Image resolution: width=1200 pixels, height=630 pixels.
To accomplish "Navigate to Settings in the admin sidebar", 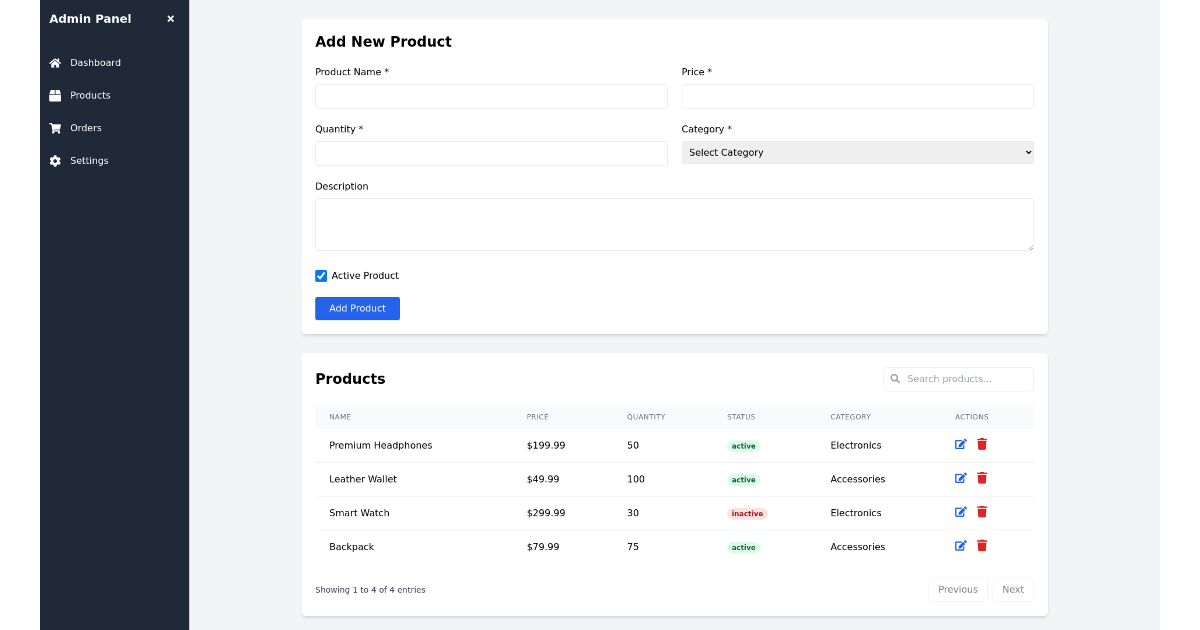I will pyautogui.click(x=89, y=160).
